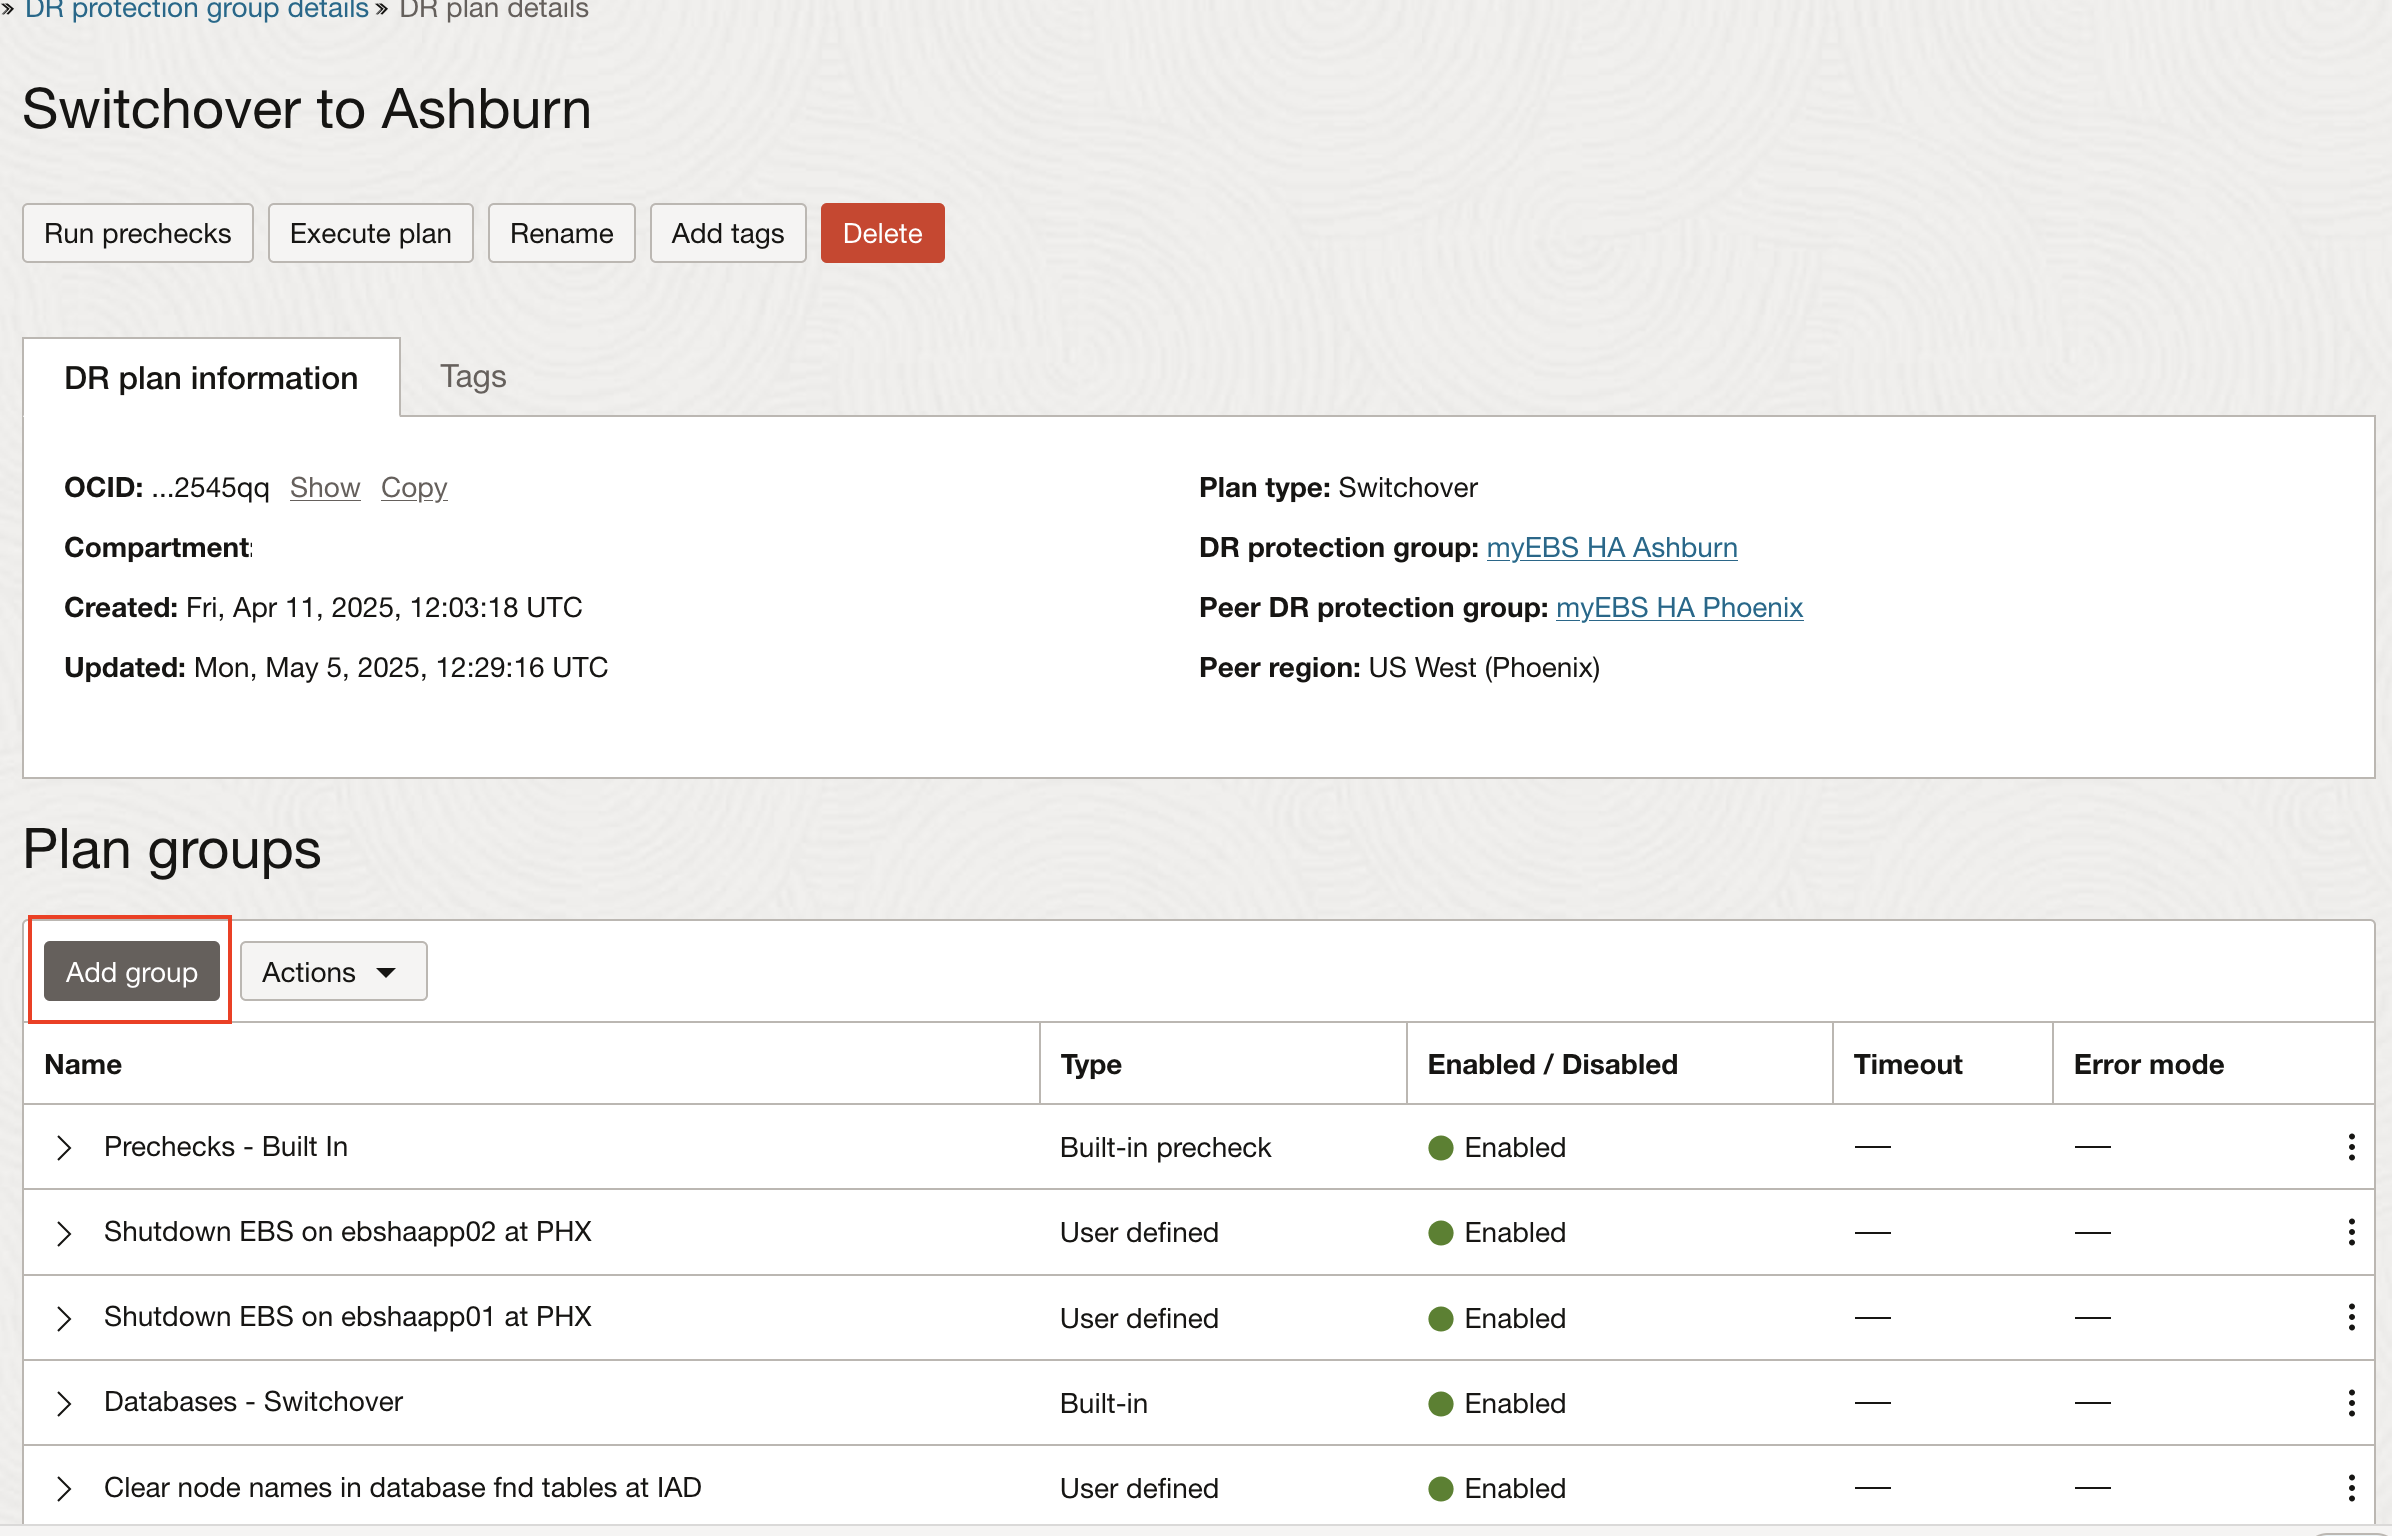This screenshot has height=1536, width=2392.
Task: Select the DR plan information tab
Action: click(211, 378)
